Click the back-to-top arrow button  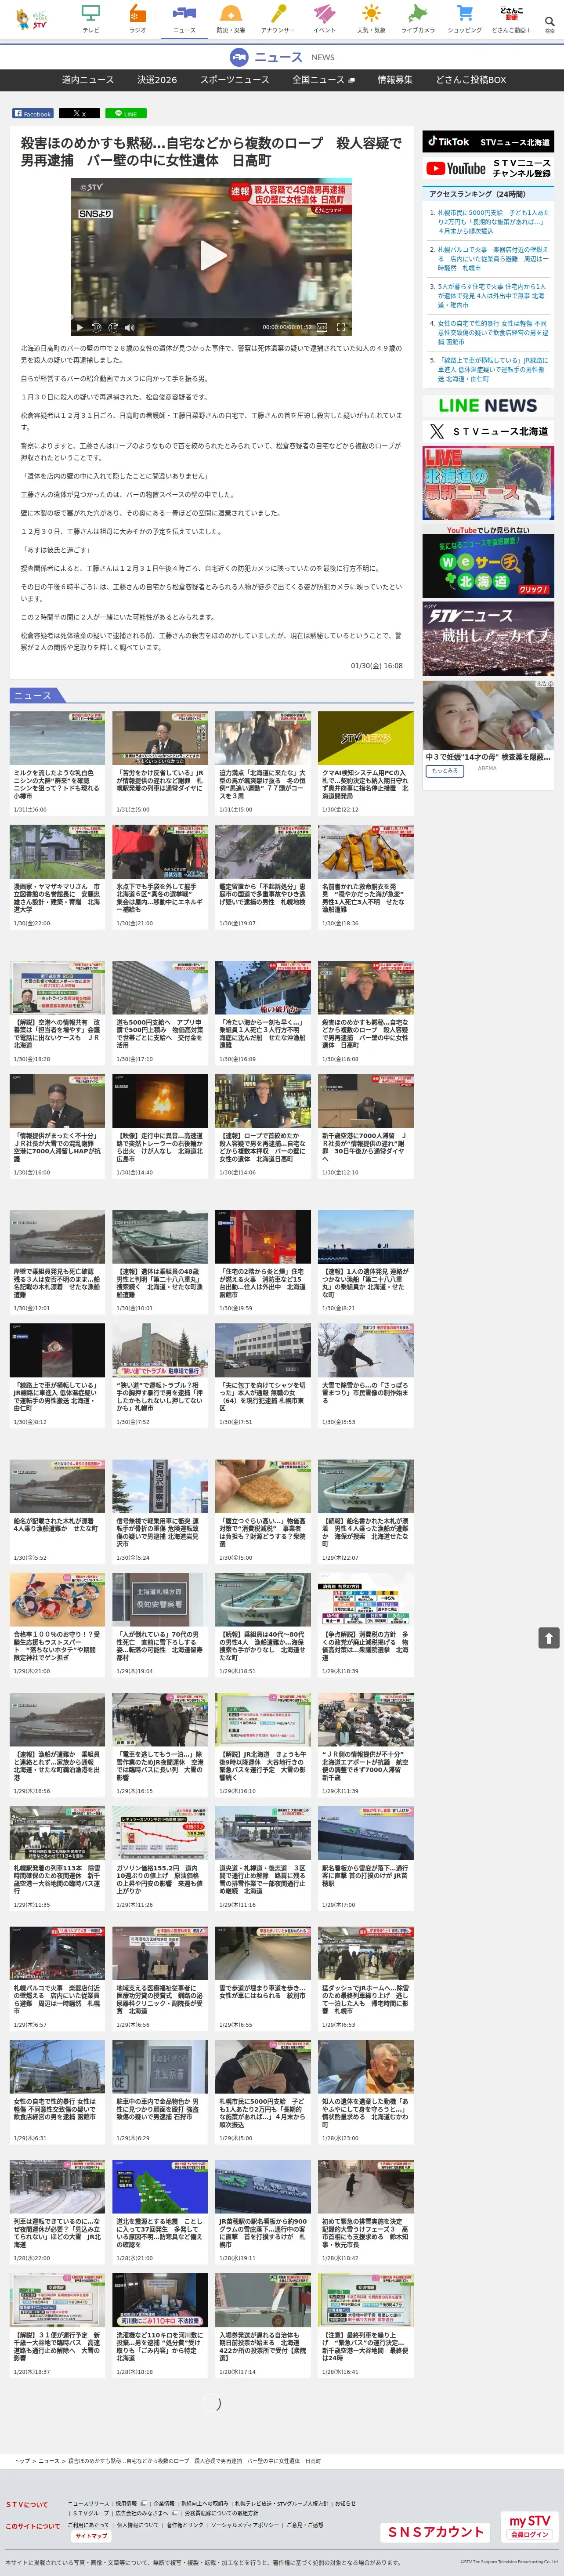(x=548, y=1638)
